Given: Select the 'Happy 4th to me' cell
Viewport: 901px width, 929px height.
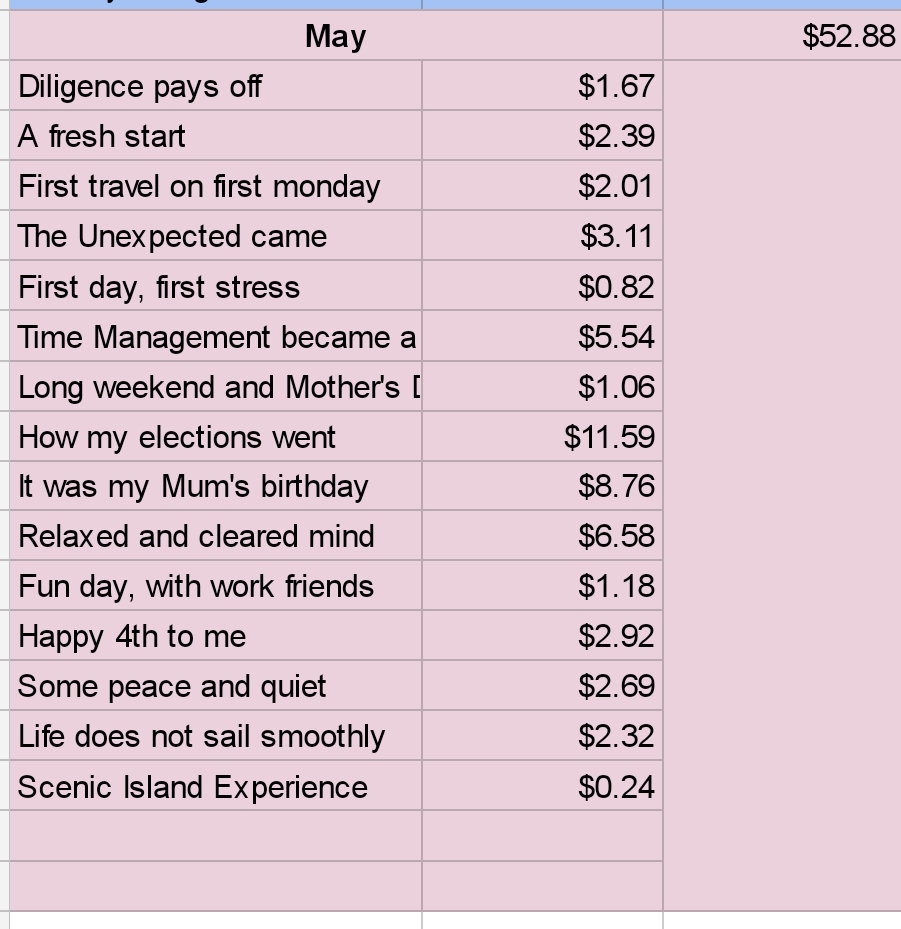Looking at the screenshot, I should click(x=216, y=636).
